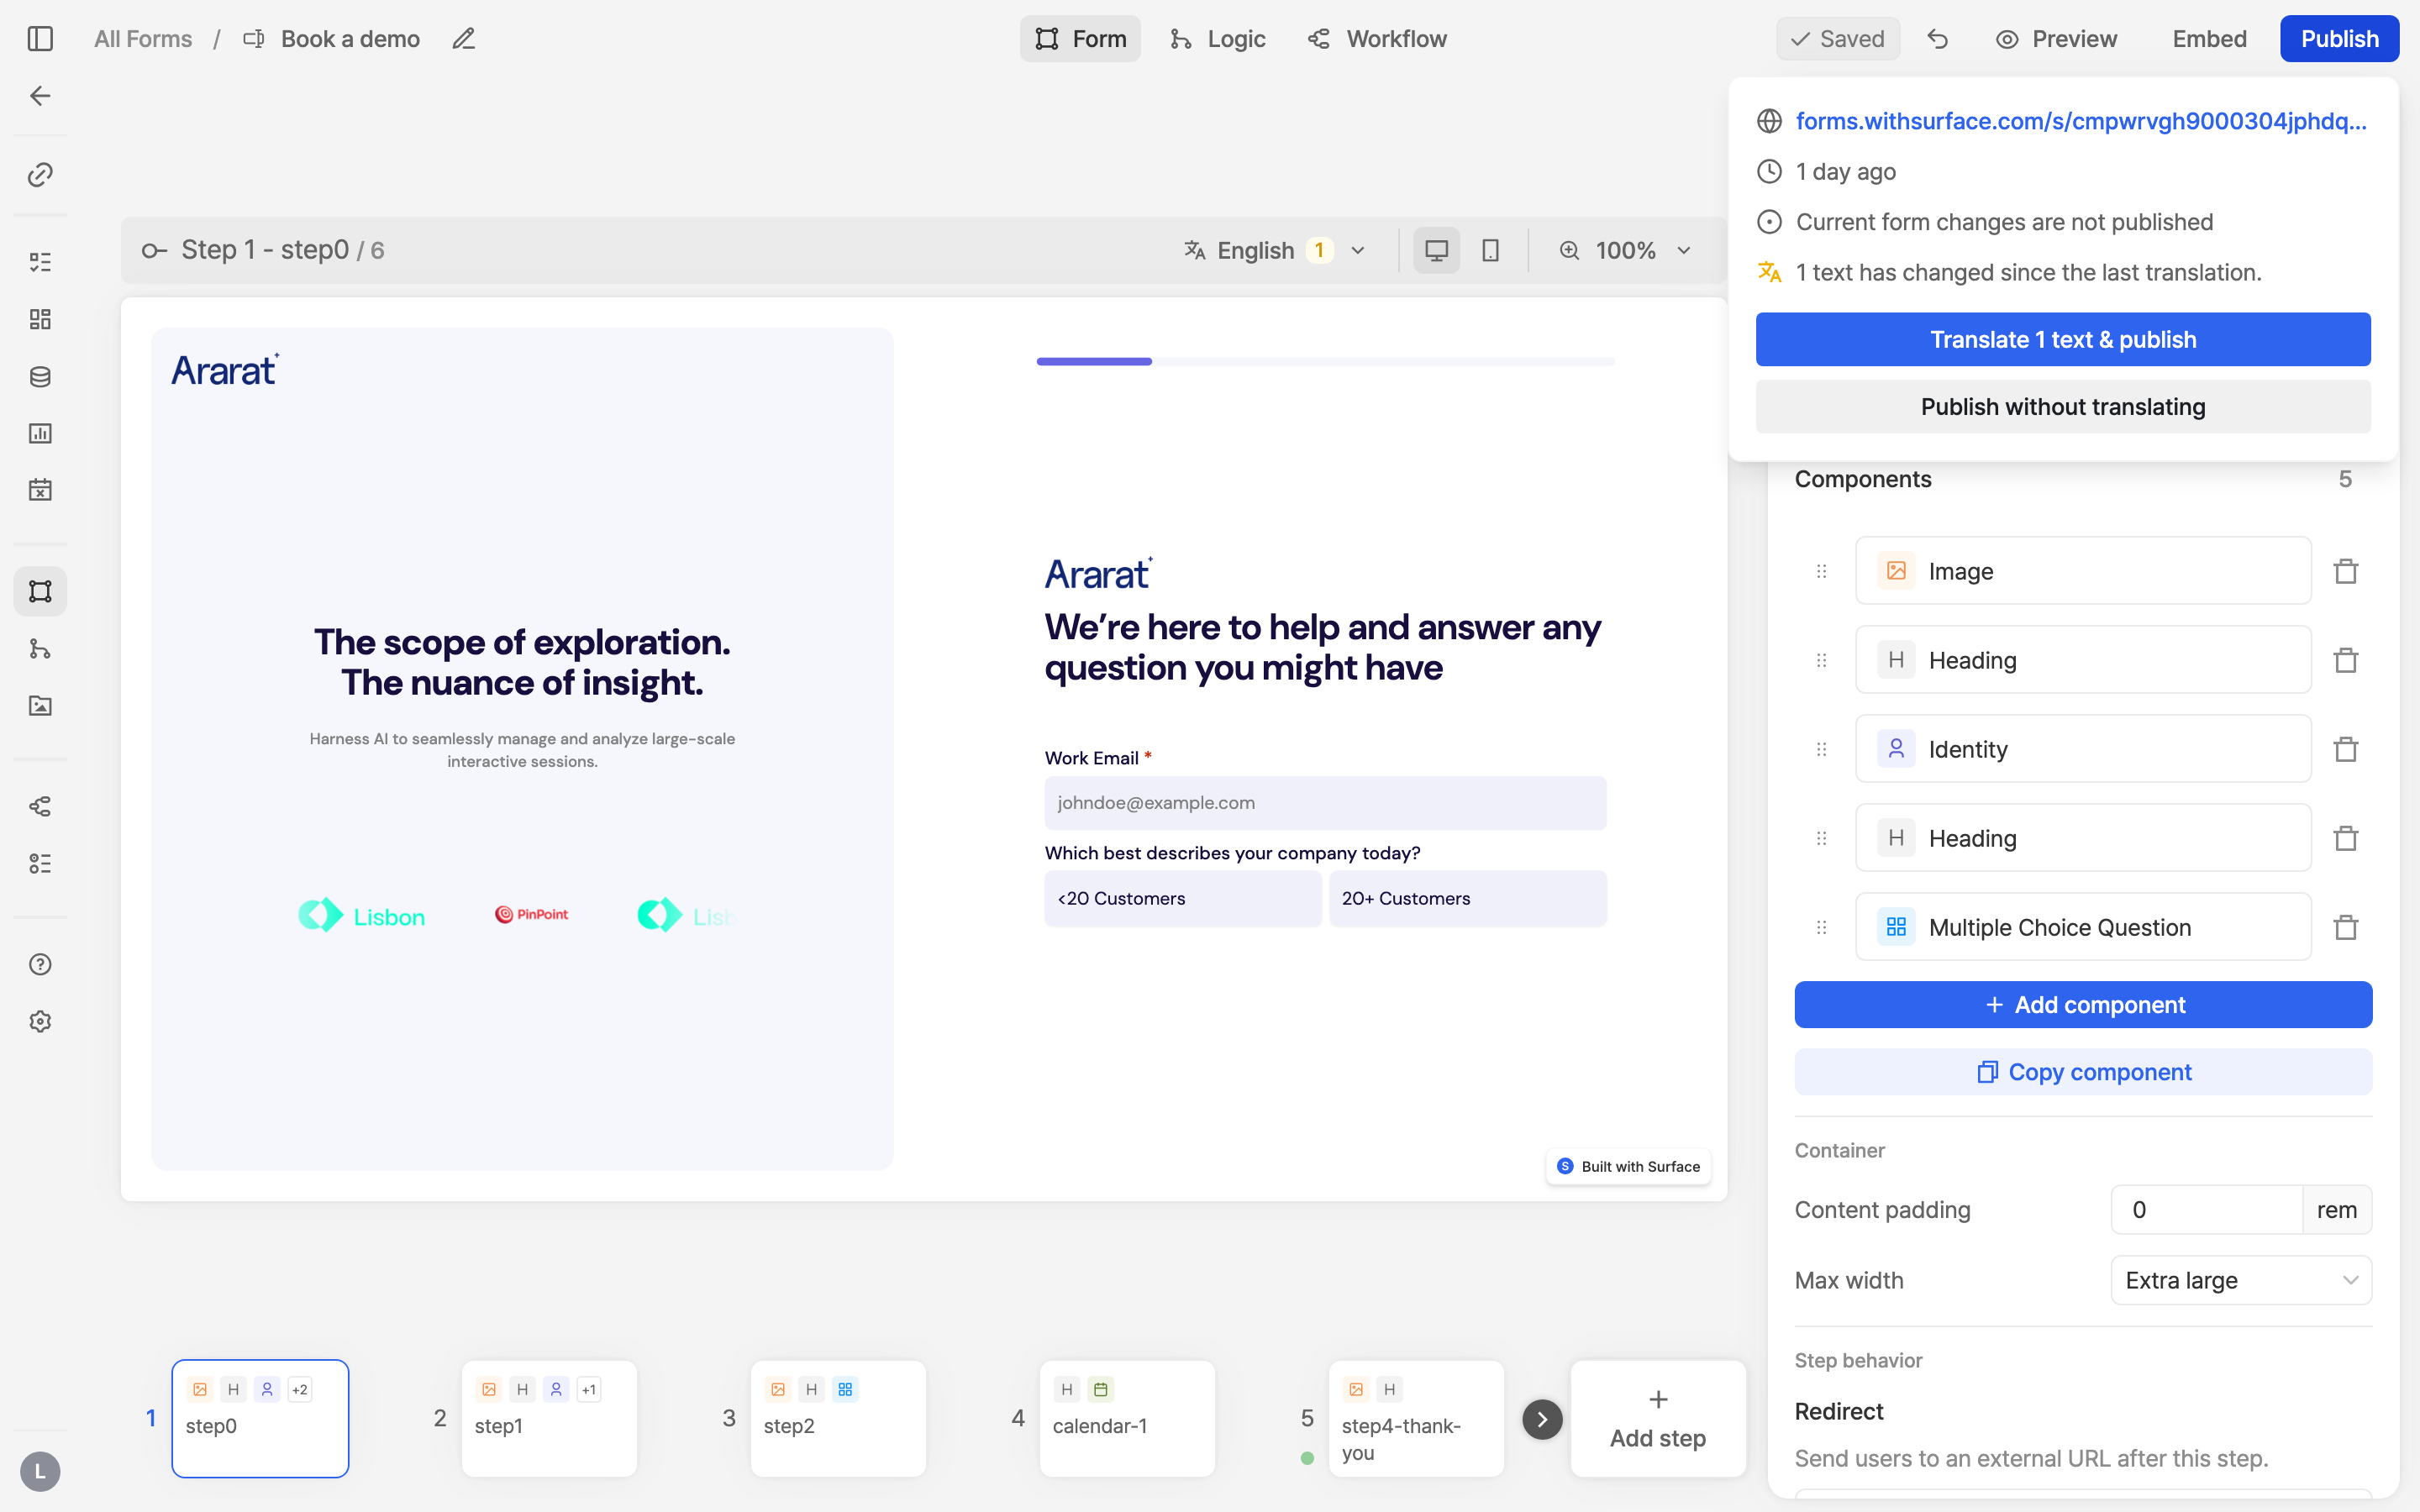Click the Add component button

[2083, 1004]
